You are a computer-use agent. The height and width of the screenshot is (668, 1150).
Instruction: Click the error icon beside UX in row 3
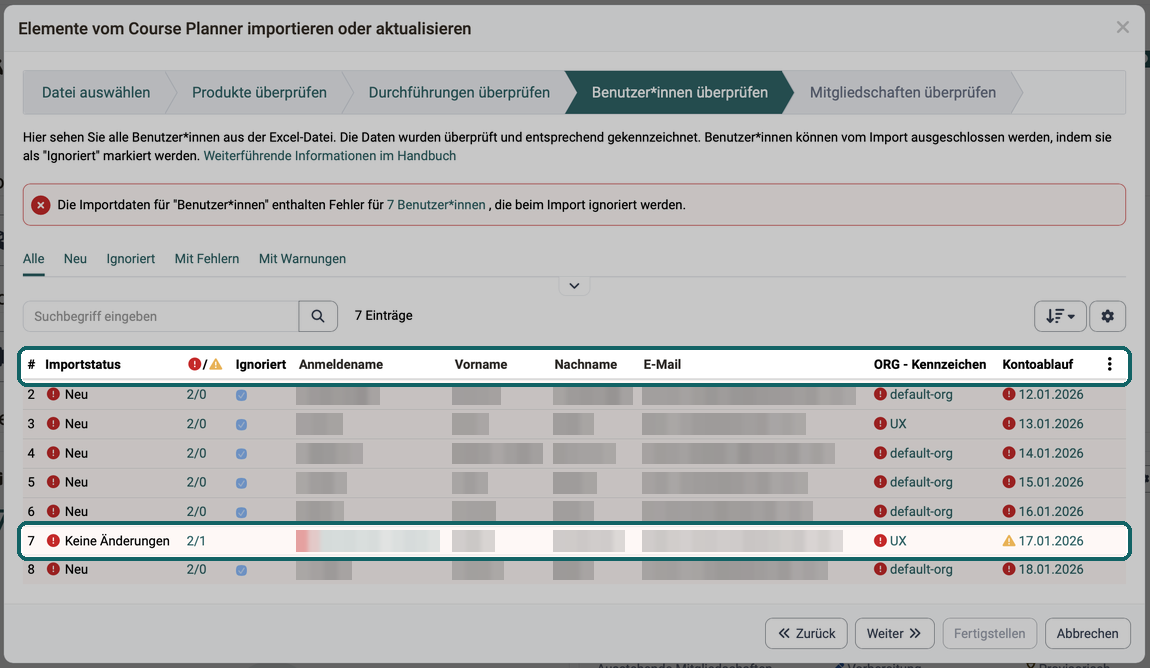[x=880, y=424]
